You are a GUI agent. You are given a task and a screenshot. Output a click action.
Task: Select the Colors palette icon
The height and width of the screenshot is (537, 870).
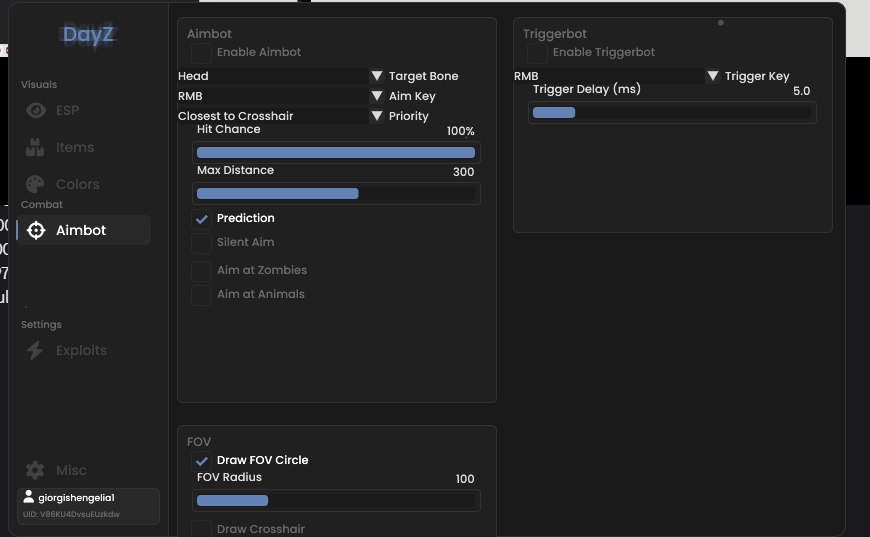coord(35,184)
